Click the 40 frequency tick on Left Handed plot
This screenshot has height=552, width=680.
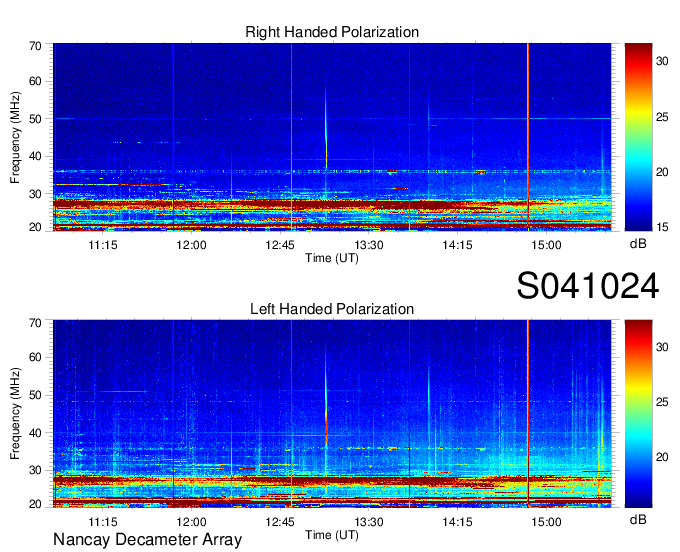(35, 433)
